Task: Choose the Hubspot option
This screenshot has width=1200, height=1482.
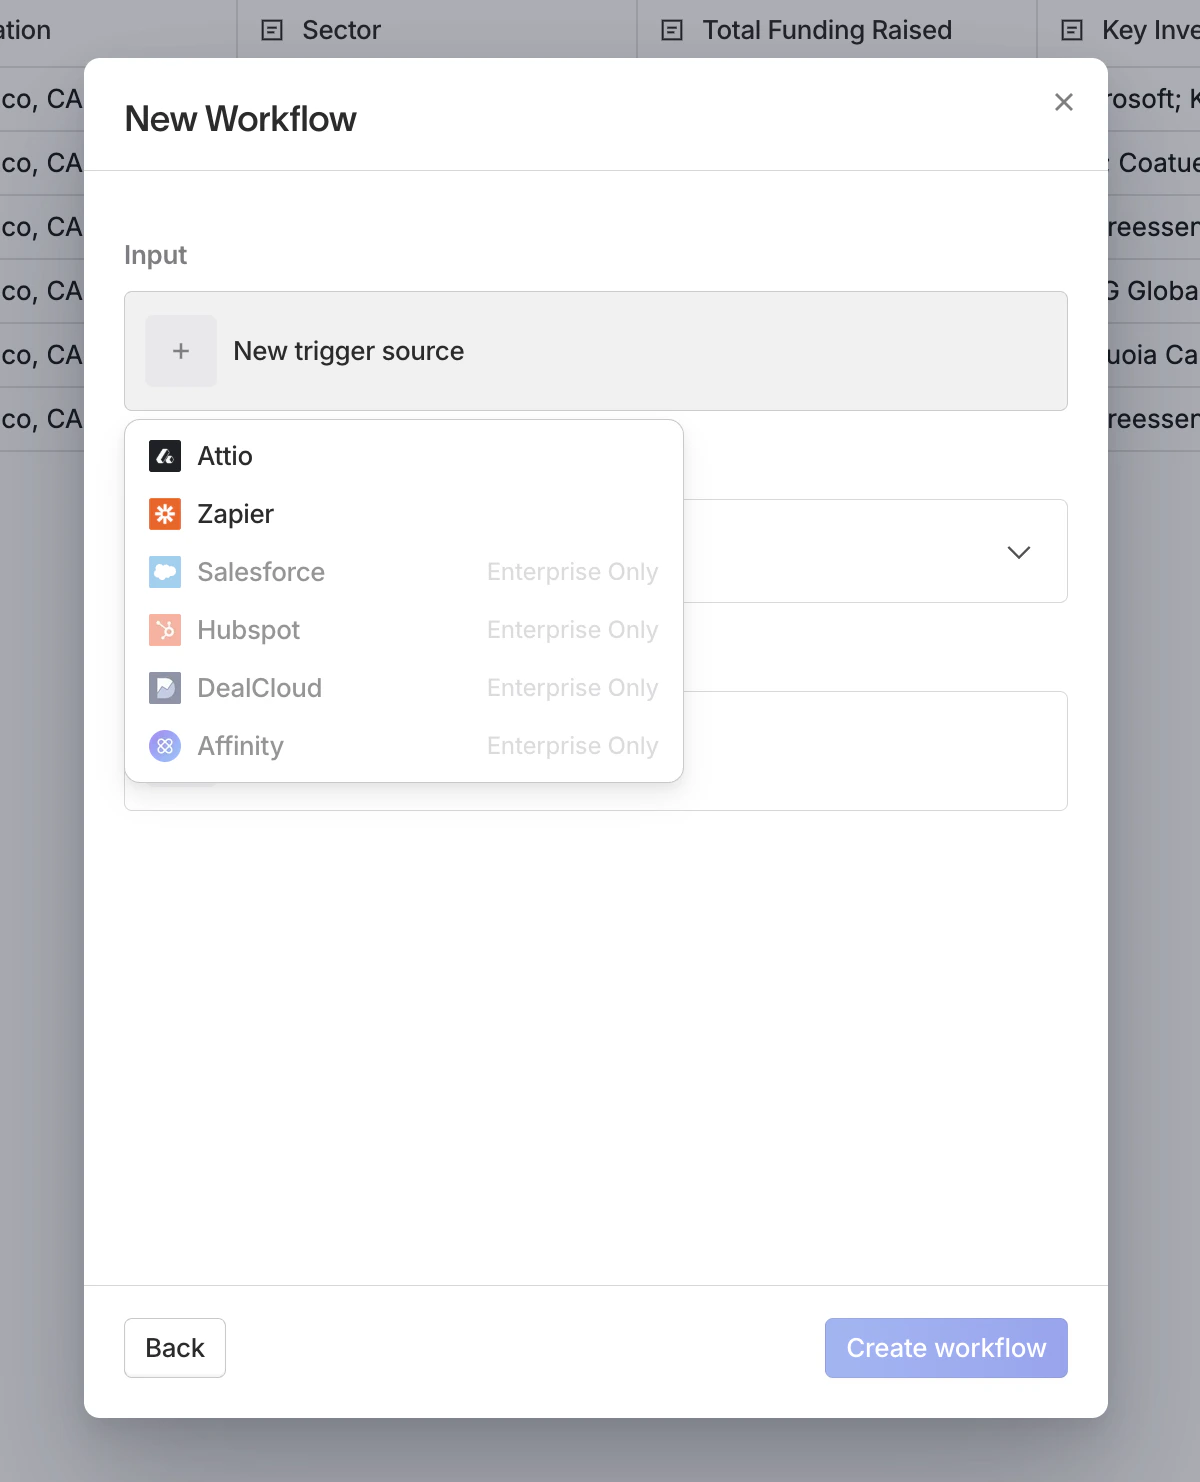Action: click(404, 630)
